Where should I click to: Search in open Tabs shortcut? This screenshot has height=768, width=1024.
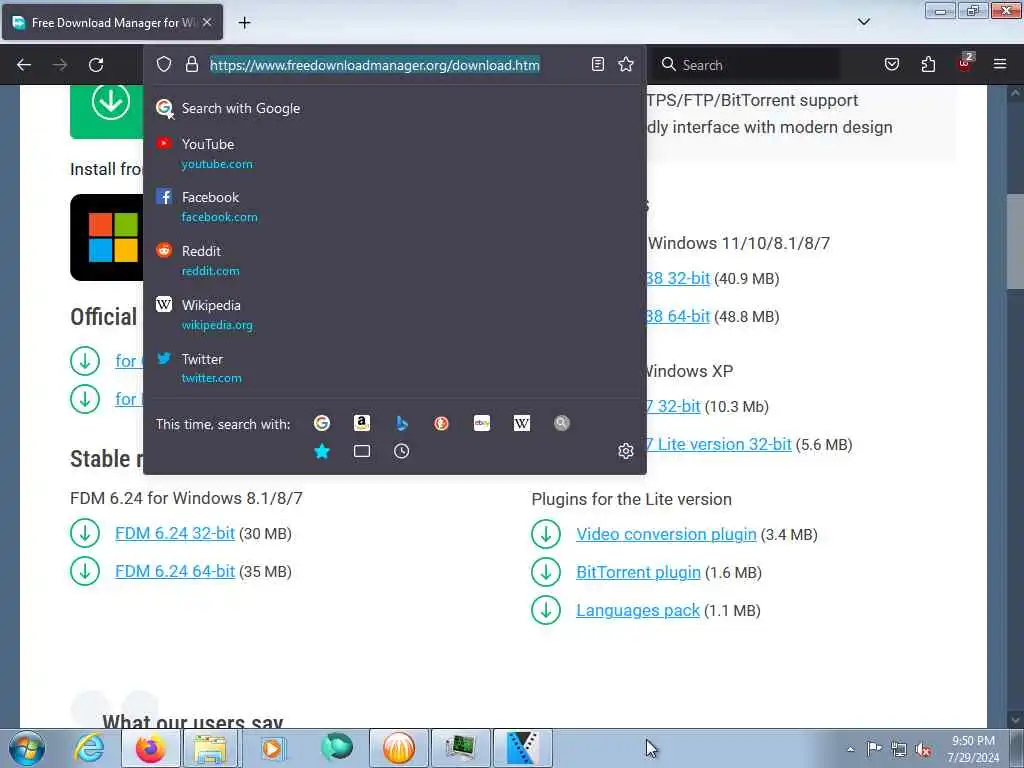(362, 451)
